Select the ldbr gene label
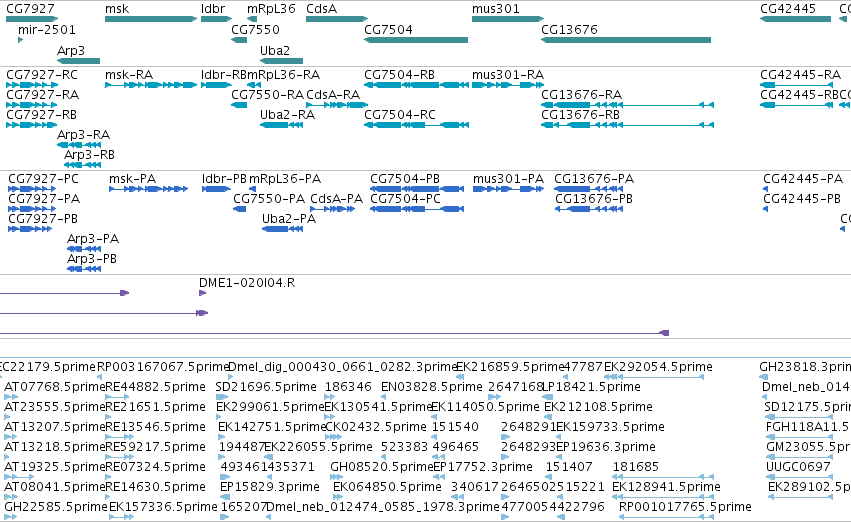Image resolution: width=851 pixels, height=522 pixels. 213,9
